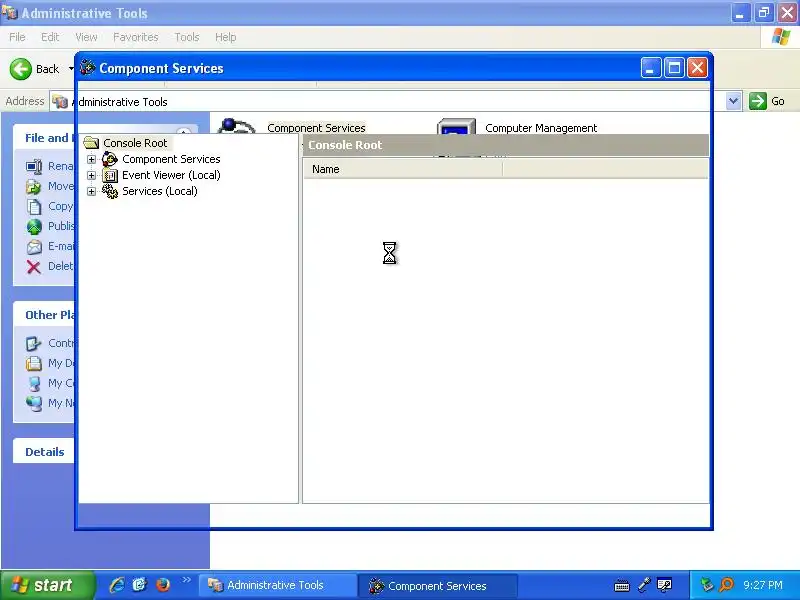Click the Rename task icon in sidebar
Screen dimensions: 800x600
(34, 166)
